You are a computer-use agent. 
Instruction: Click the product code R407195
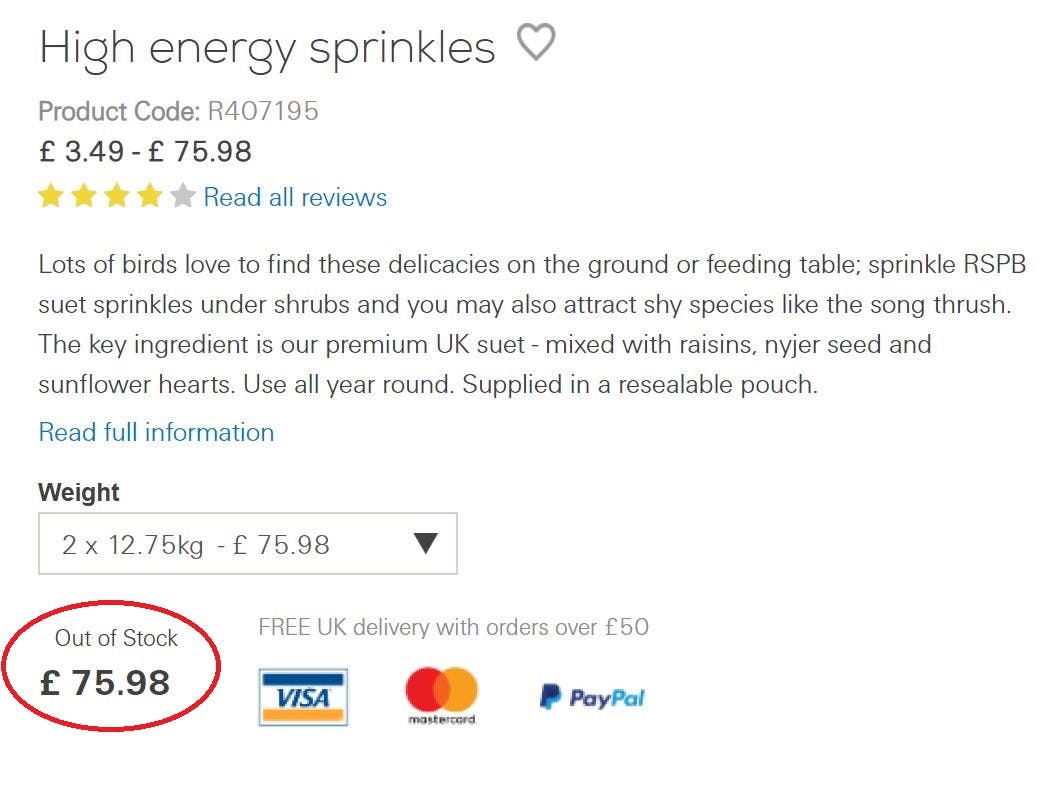(263, 111)
